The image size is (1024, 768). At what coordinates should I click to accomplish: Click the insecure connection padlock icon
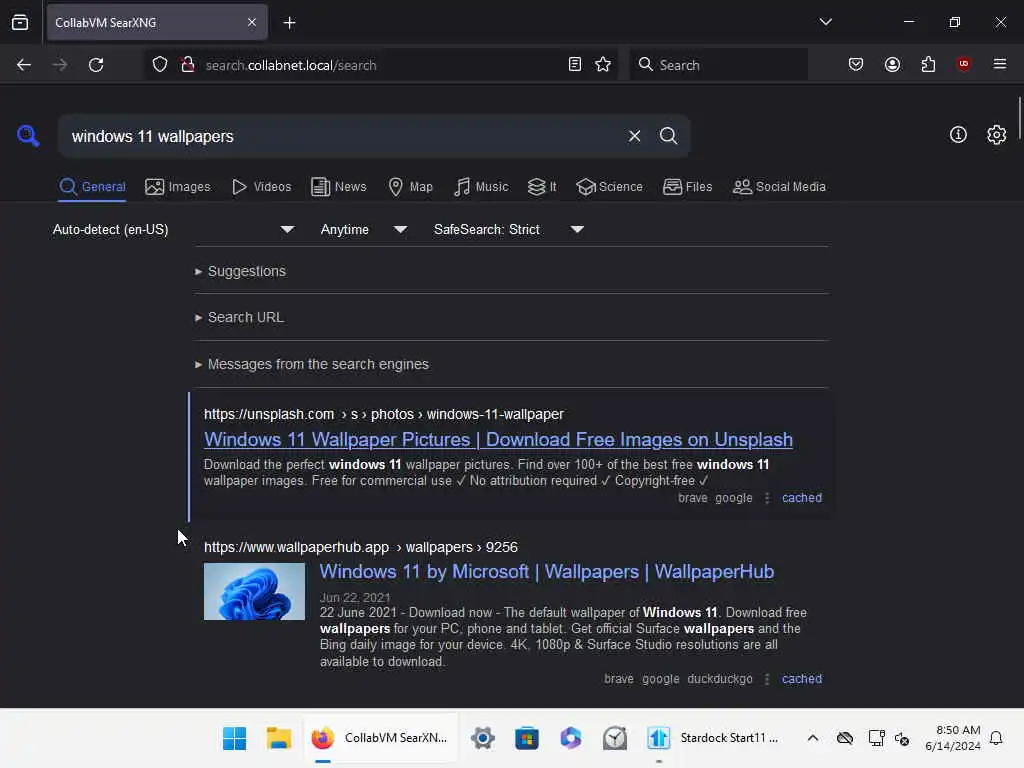tap(188, 65)
